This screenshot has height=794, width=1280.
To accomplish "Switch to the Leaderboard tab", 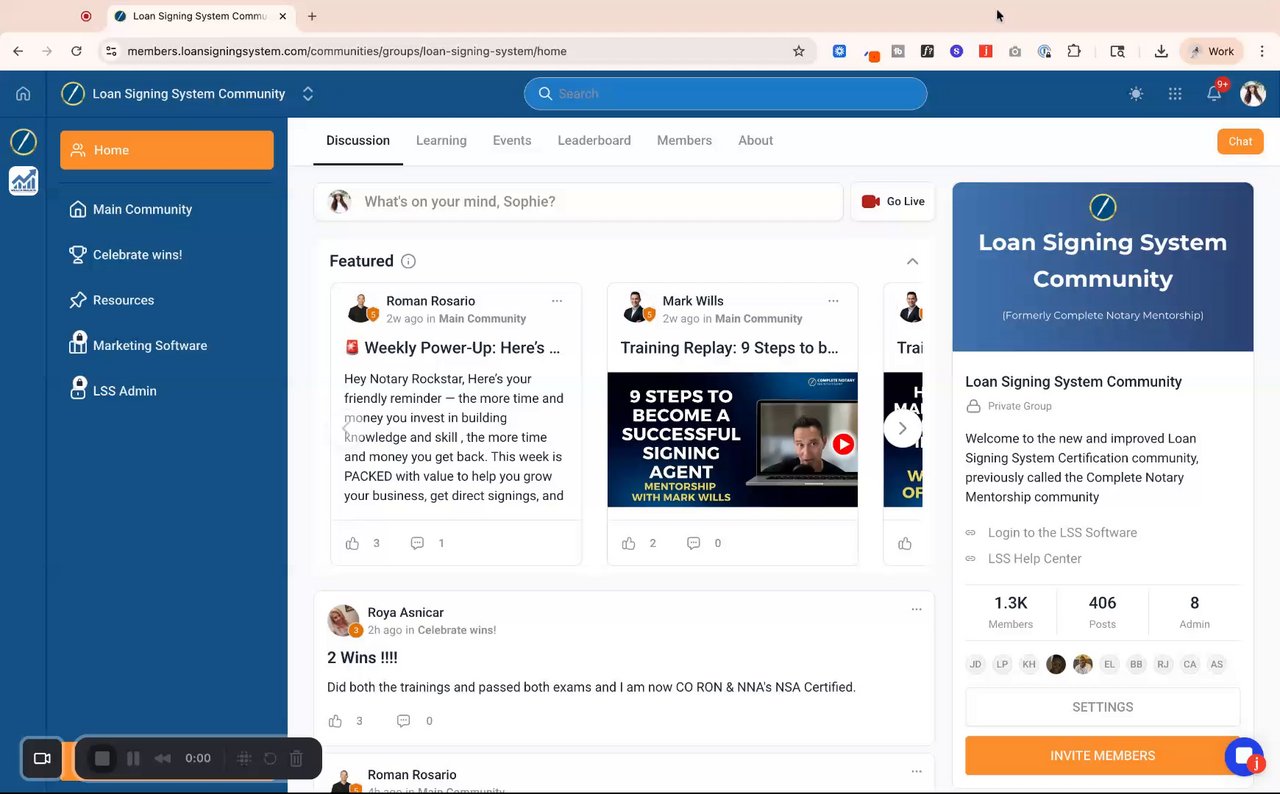I will (594, 140).
